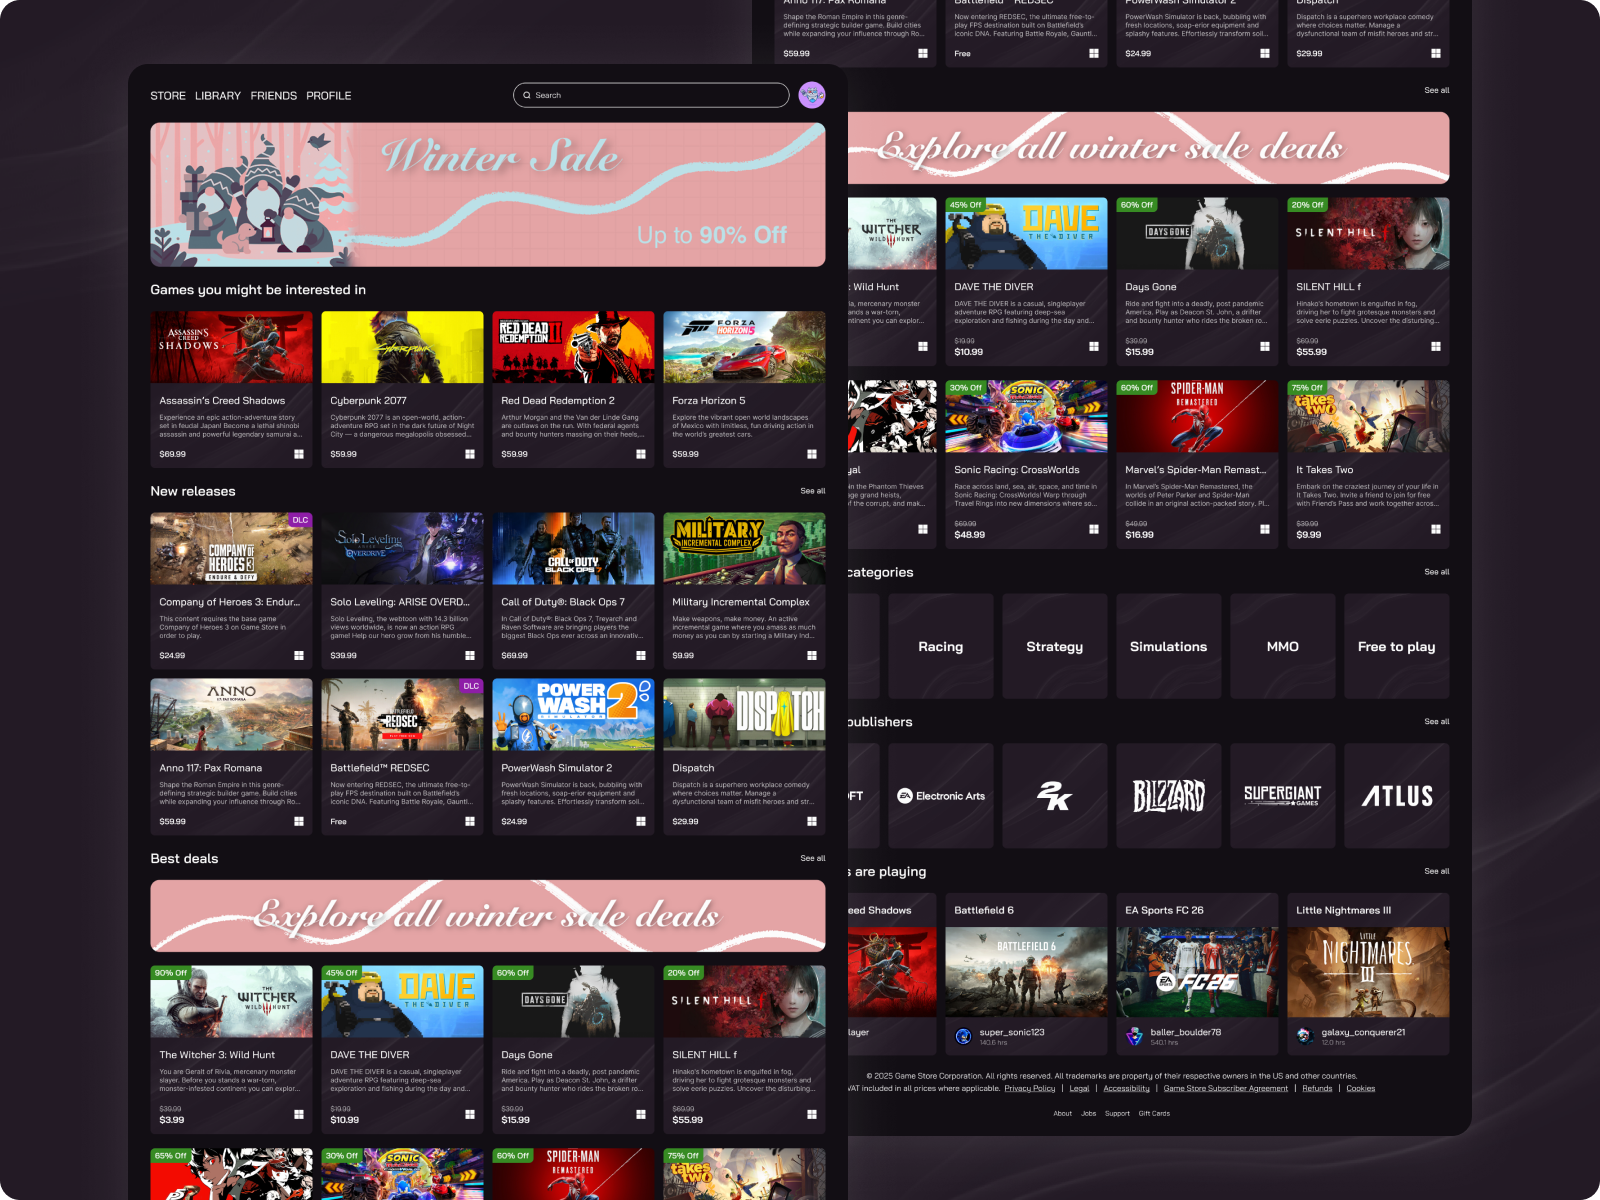Open baller_boulder78's avatar icon
This screenshot has height=1200, width=1600.
pyautogui.click(x=1134, y=1036)
